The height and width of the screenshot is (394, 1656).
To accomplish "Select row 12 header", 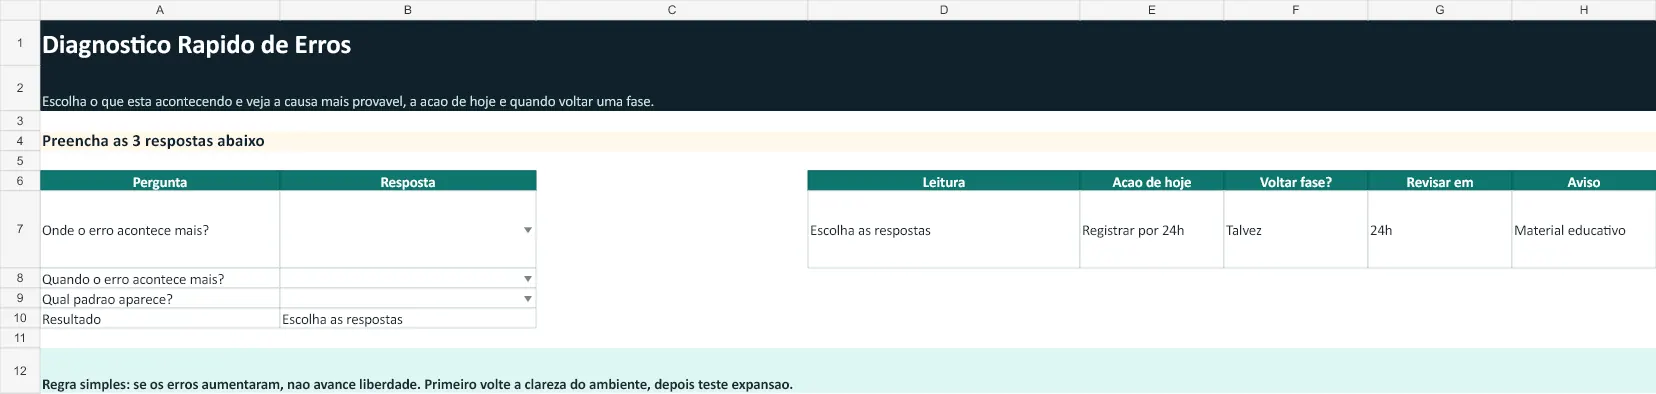I will (20, 371).
